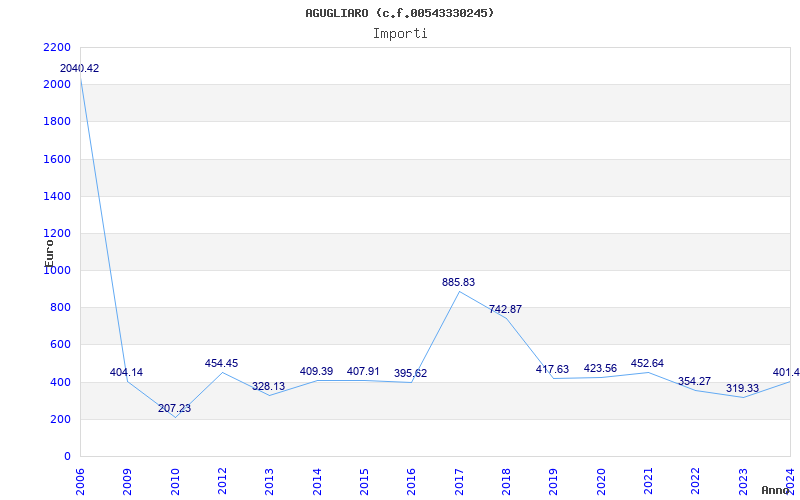
Task: Click the x-axis year 2010
Action: (175, 482)
